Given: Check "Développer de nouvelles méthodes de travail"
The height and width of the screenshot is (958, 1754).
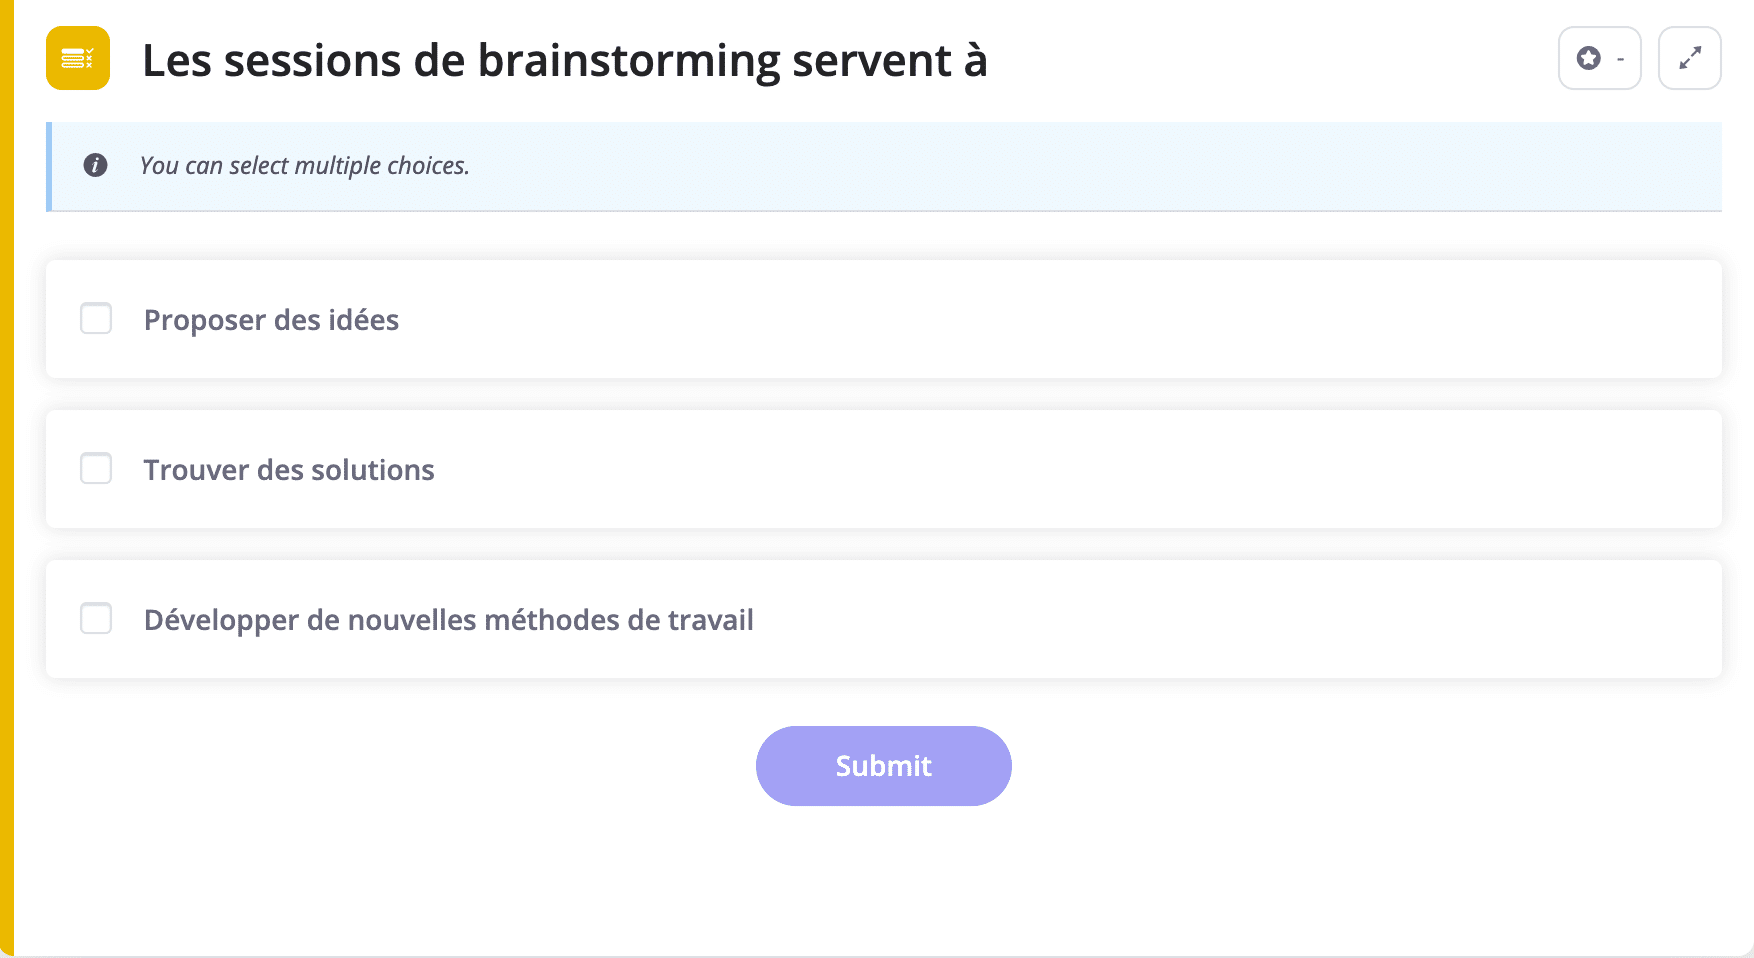Looking at the screenshot, I should (x=96, y=618).
